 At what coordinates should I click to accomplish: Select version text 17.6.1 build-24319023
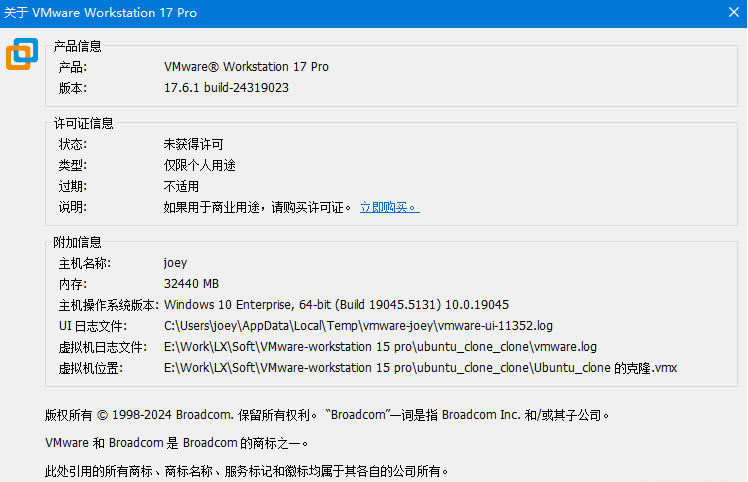click(226, 88)
